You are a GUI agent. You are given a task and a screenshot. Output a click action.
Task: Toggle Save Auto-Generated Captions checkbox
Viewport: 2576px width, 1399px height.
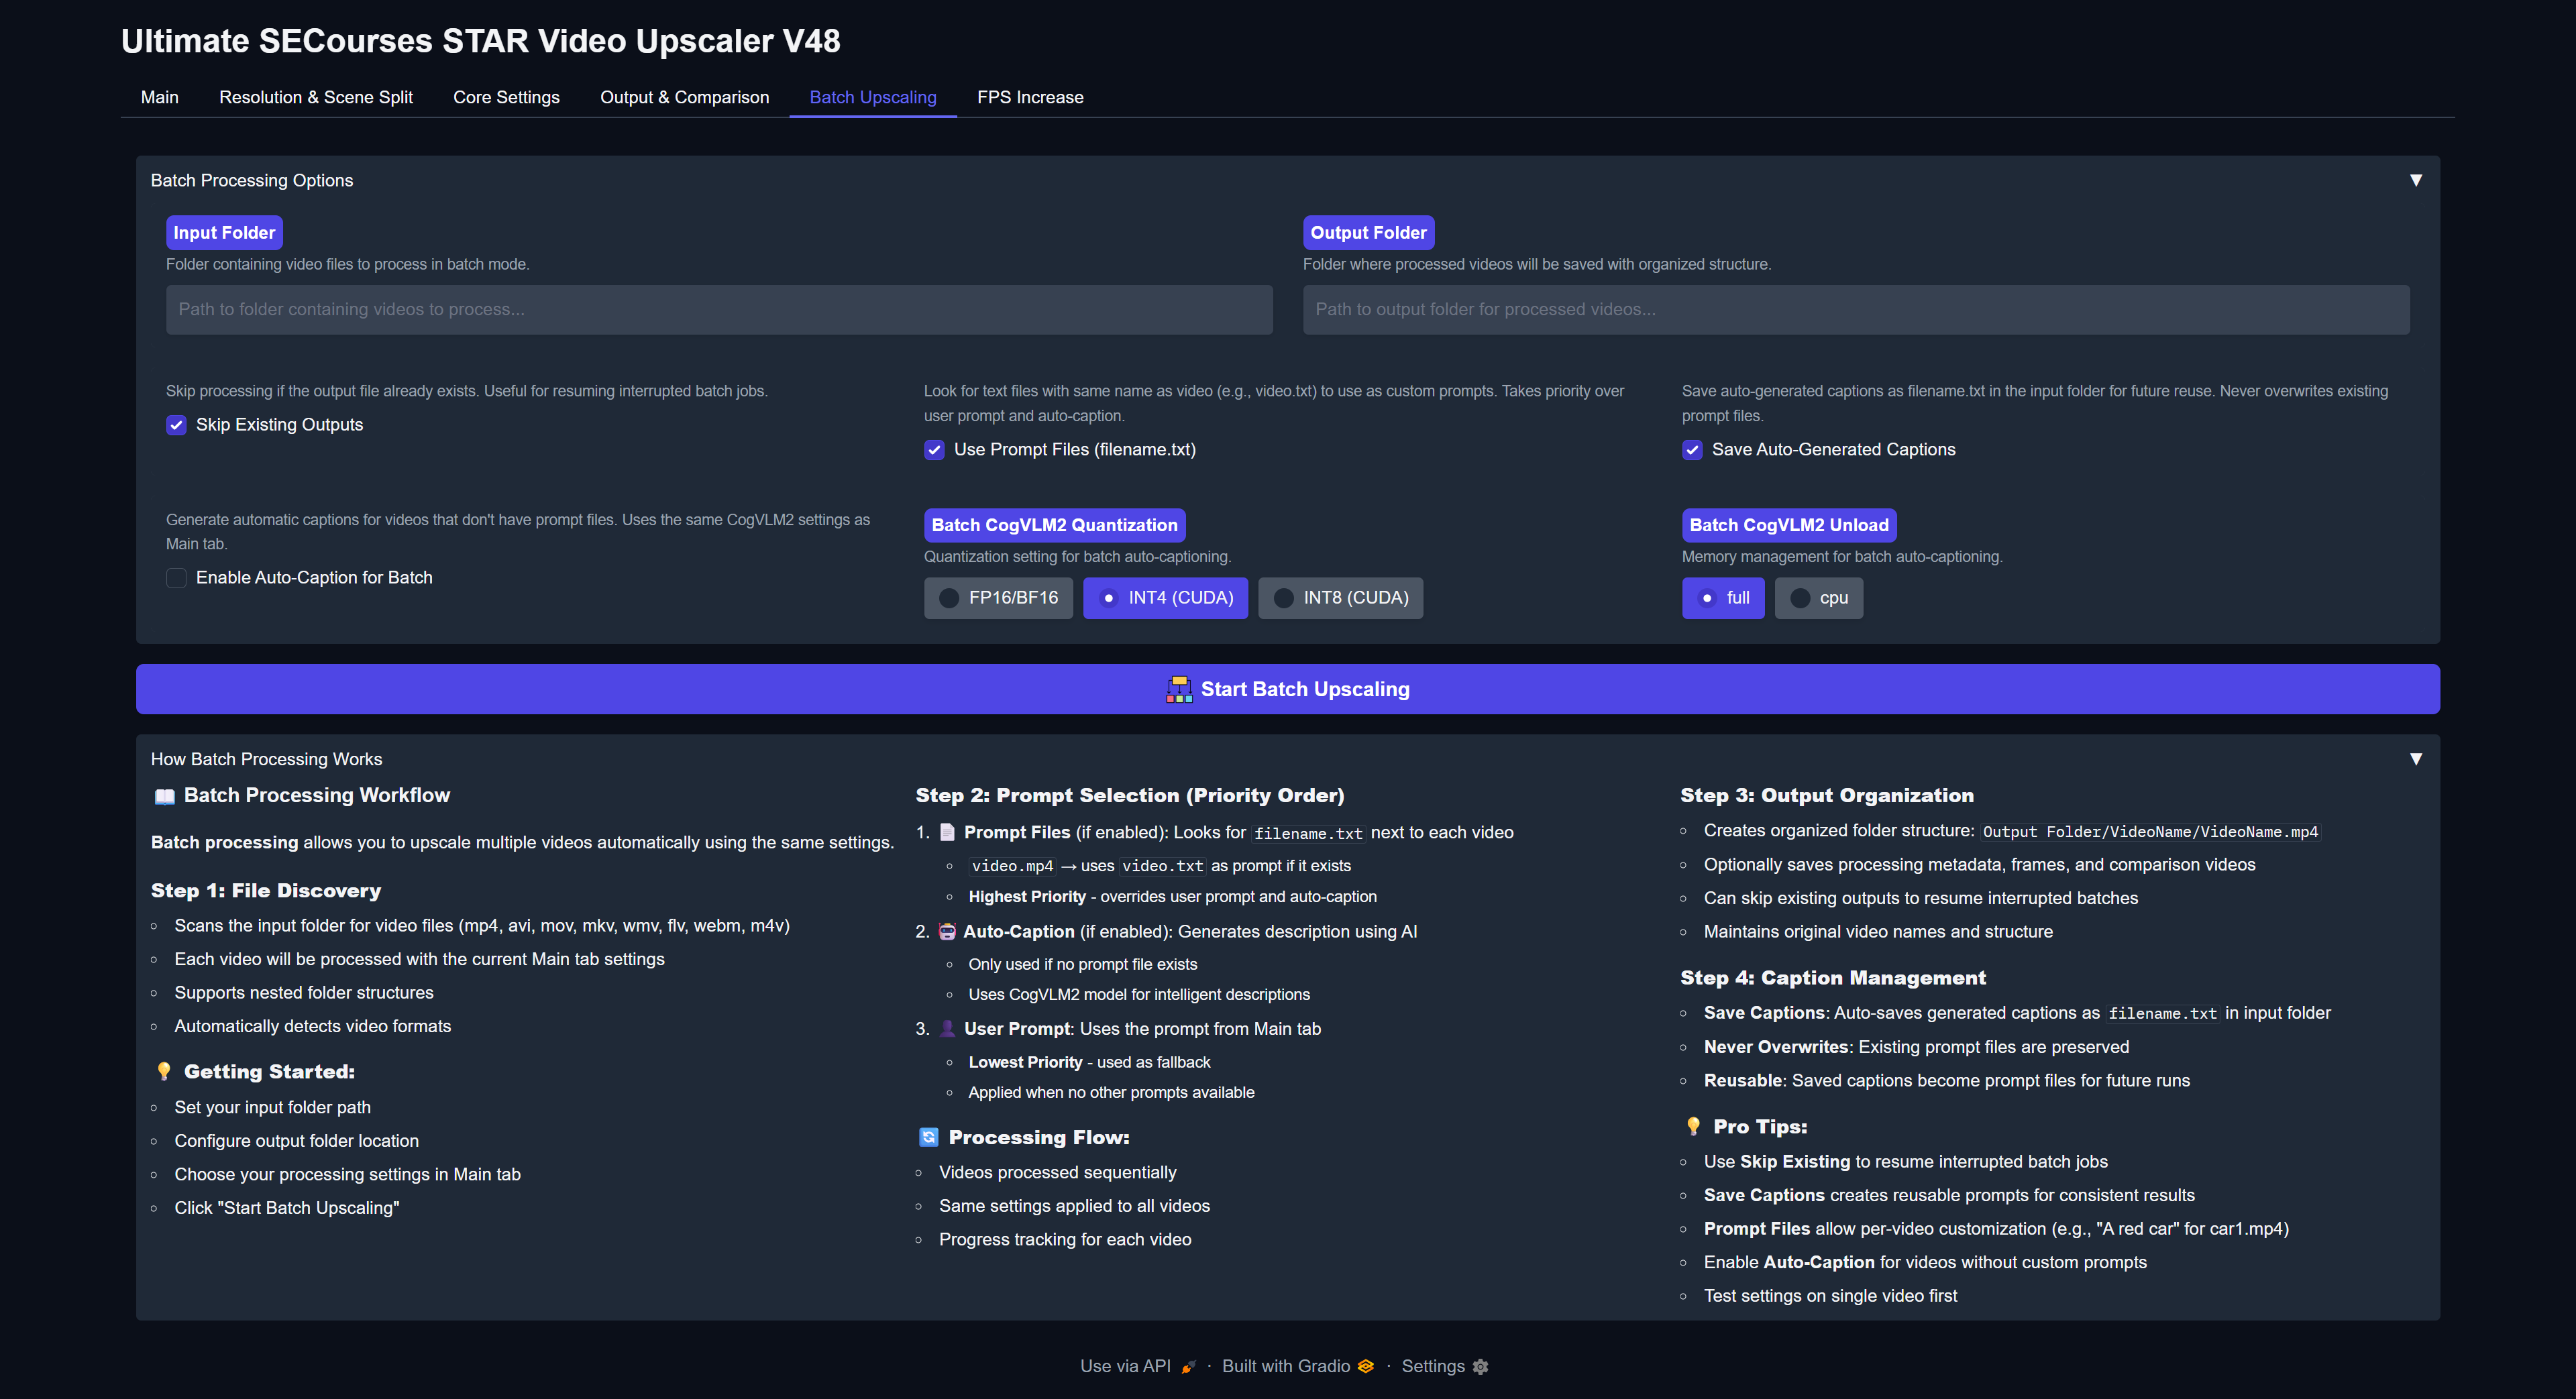[1692, 450]
